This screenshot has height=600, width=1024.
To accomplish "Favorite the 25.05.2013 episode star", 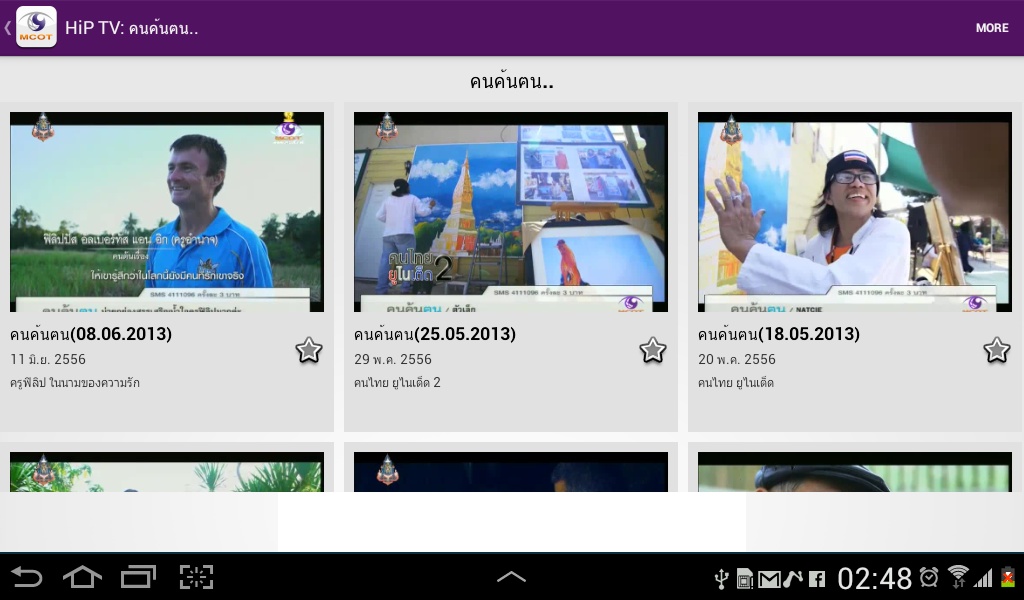I will pyautogui.click(x=652, y=351).
